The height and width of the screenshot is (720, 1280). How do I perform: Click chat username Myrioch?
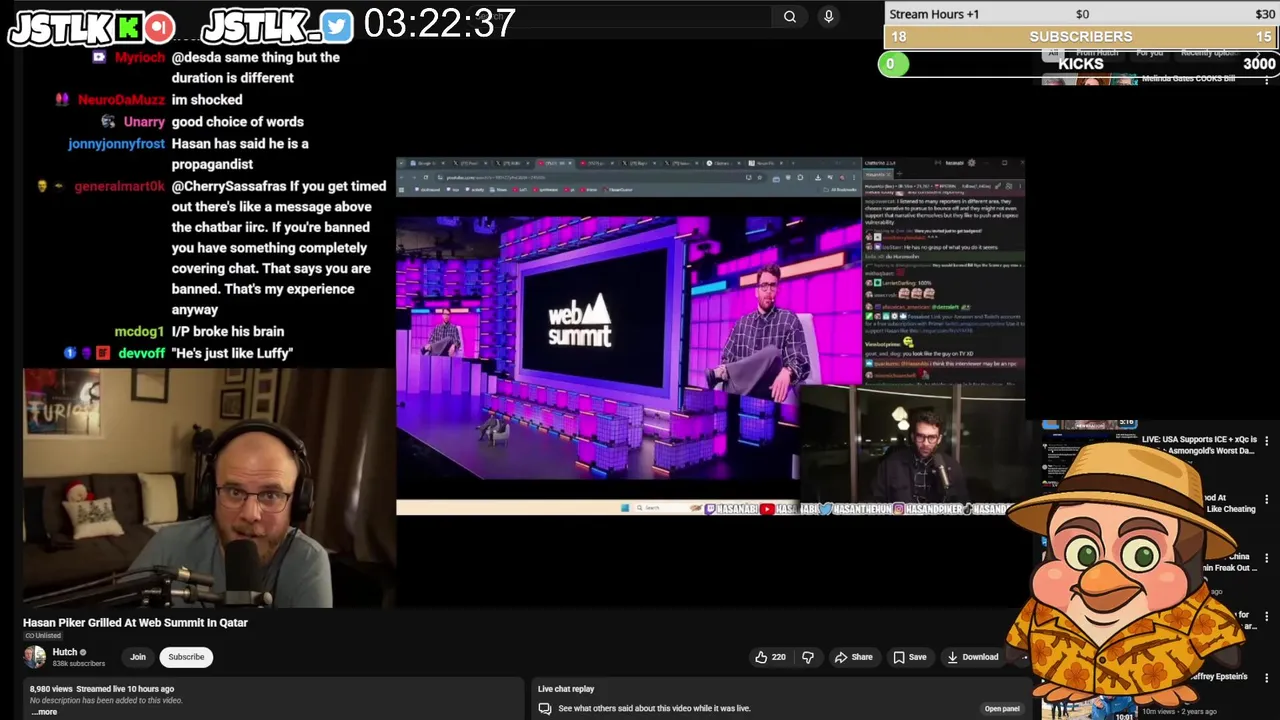(140, 57)
